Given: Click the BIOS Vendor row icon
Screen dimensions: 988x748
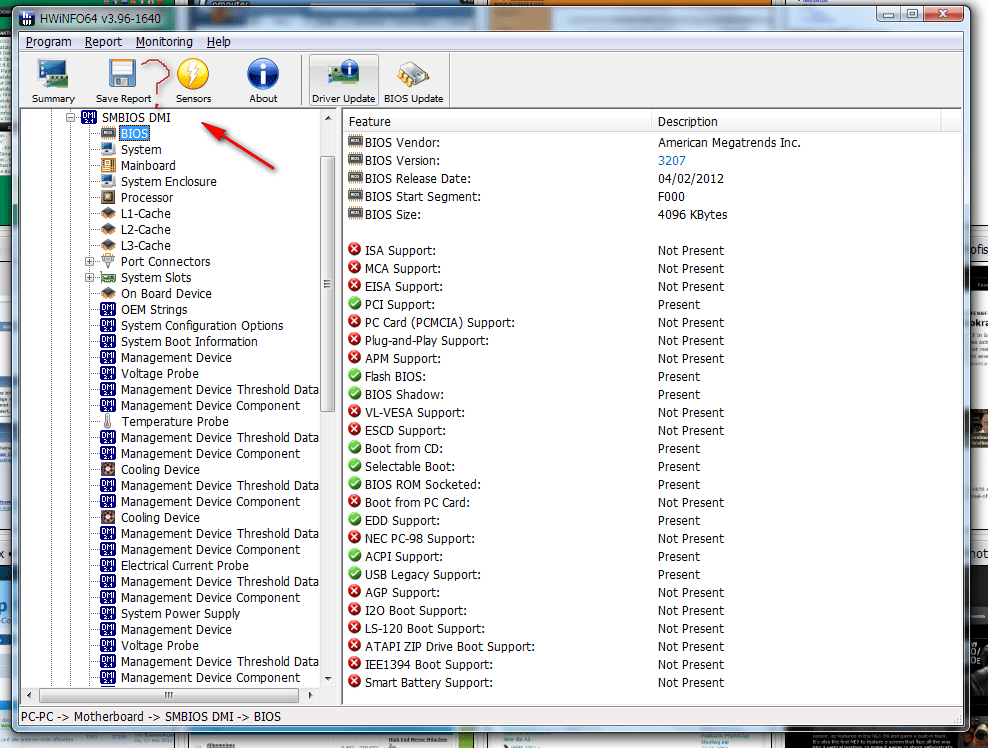Looking at the screenshot, I should click(355, 142).
